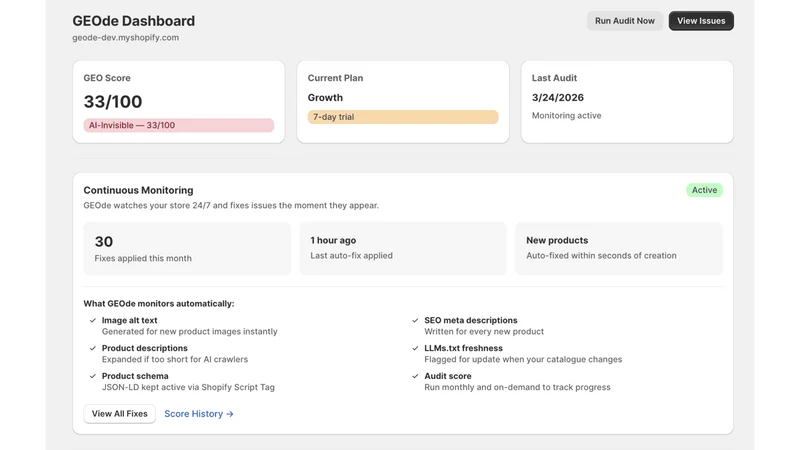Image resolution: width=800 pixels, height=450 pixels.
Task: Click the green Active status badge
Action: pos(704,190)
